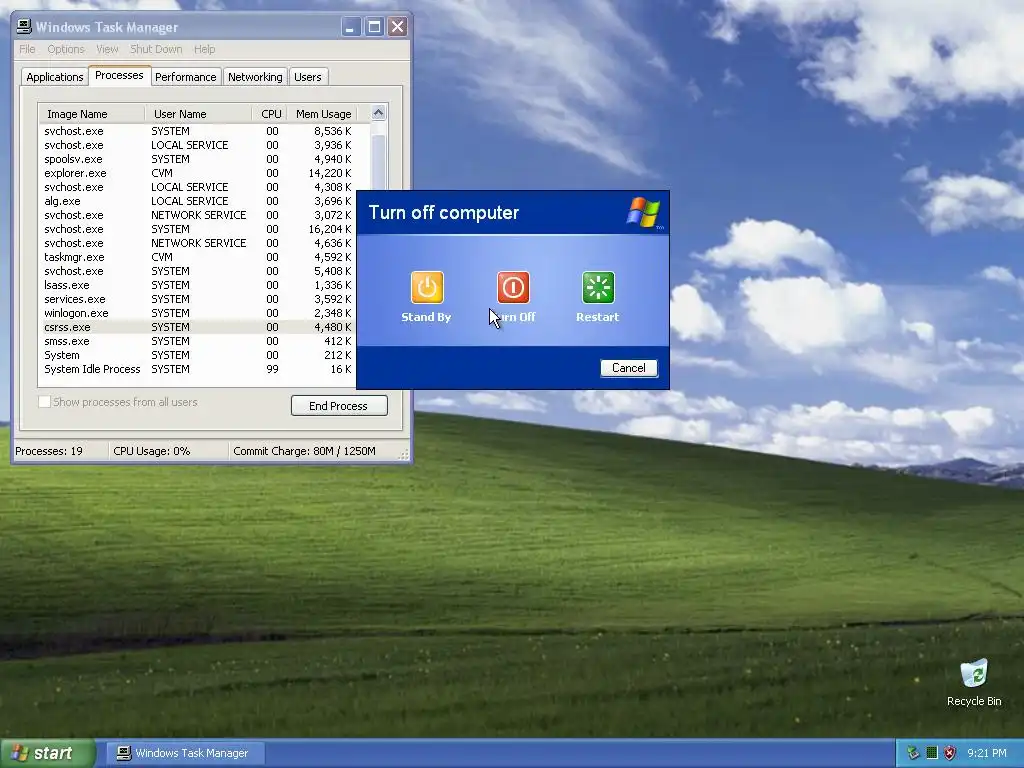1024x768 pixels.
Task: Select the explorer.exe process row
Action: pyautogui.click(x=198, y=173)
